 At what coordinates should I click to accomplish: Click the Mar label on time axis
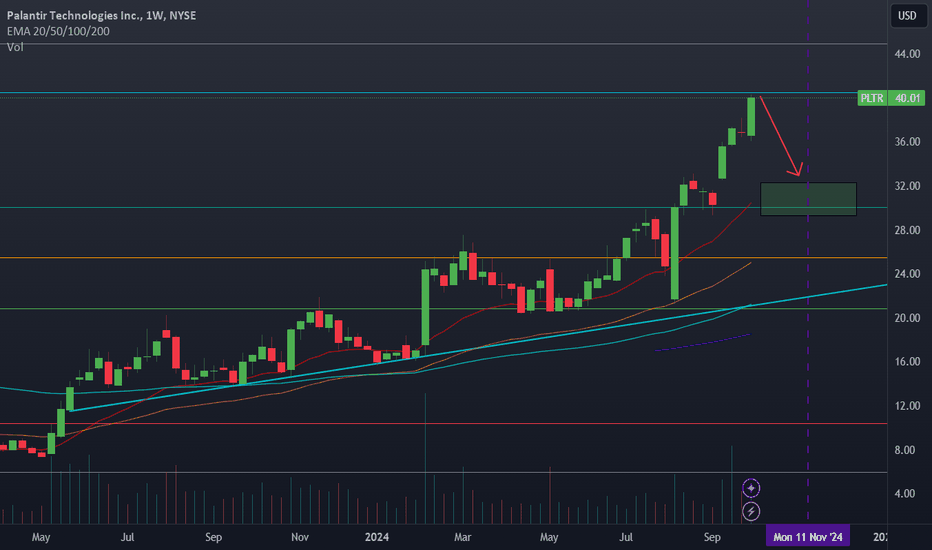462,537
